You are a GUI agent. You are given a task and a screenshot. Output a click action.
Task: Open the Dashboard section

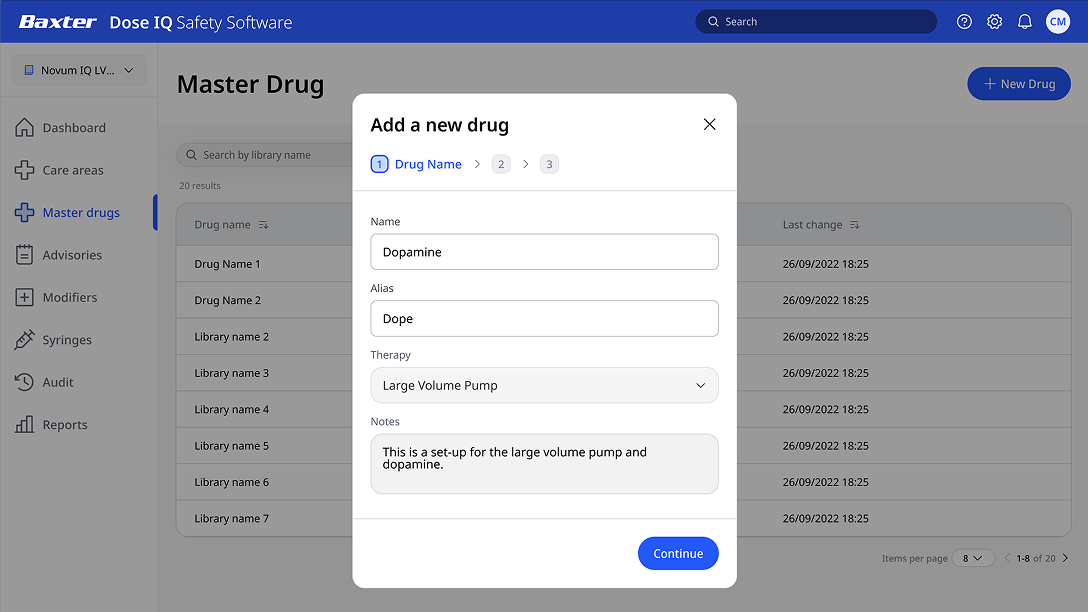(x=72, y=127)
